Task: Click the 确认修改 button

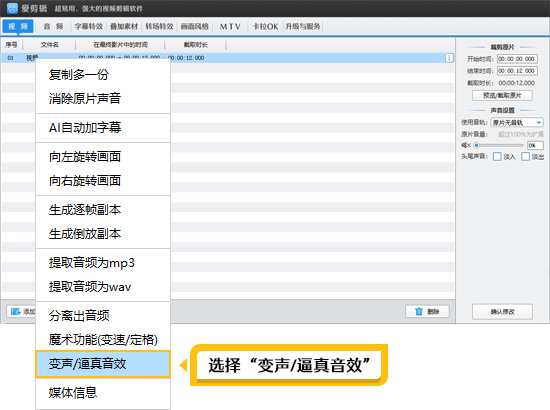Action: (502, 311)
